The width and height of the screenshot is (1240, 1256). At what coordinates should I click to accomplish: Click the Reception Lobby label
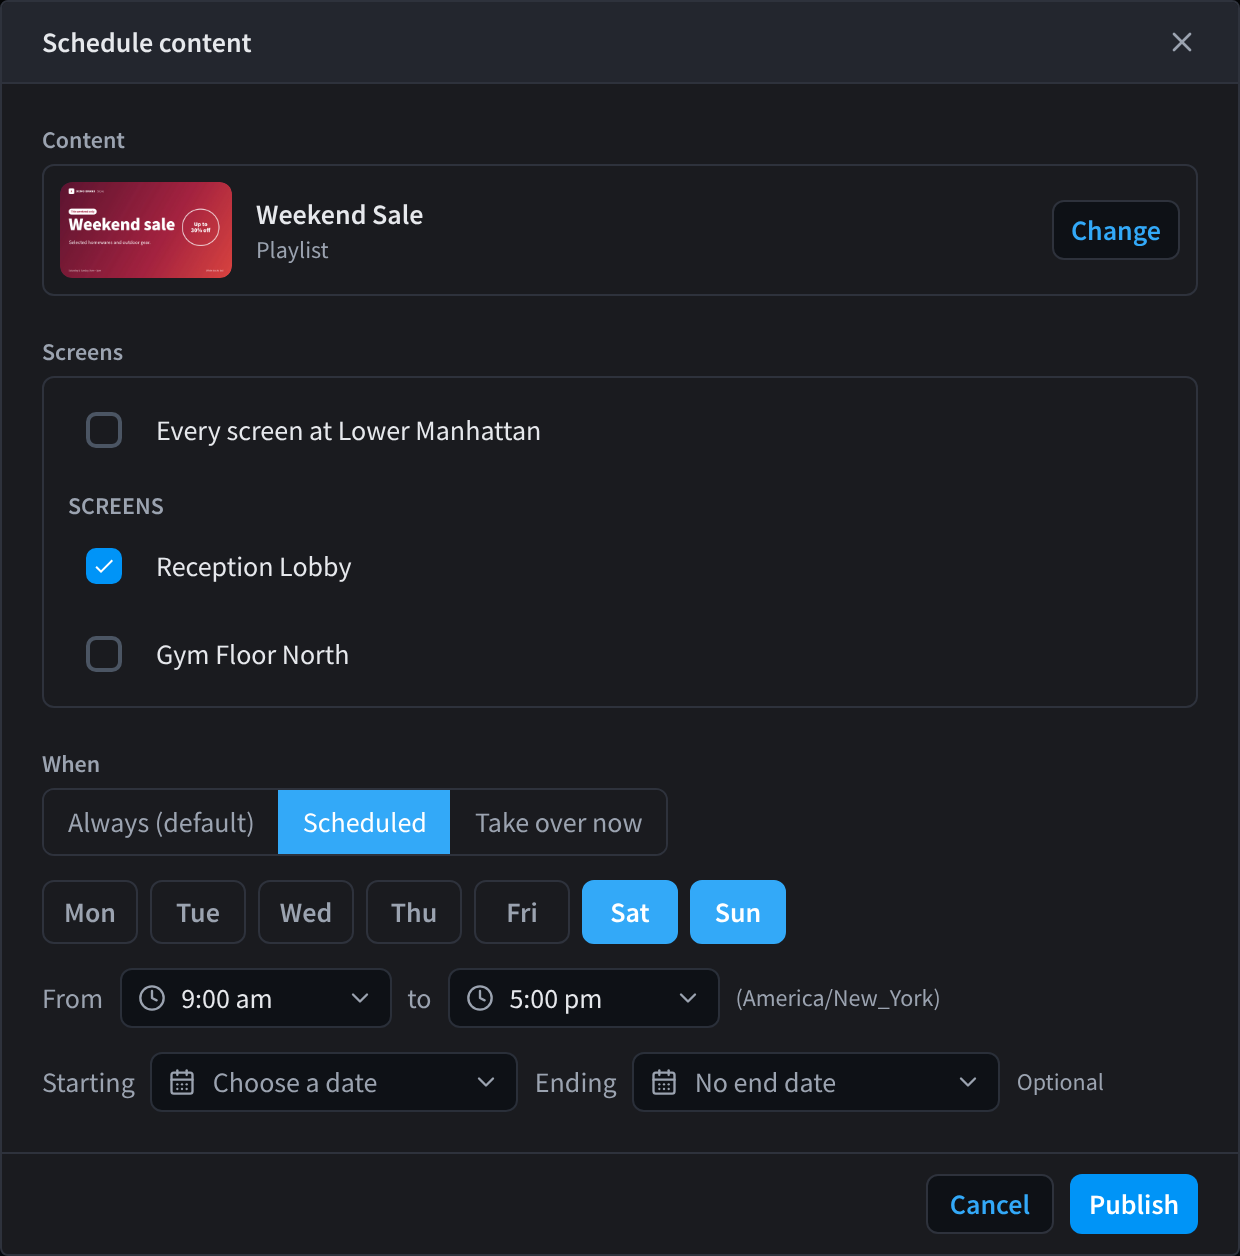point(254,567)
